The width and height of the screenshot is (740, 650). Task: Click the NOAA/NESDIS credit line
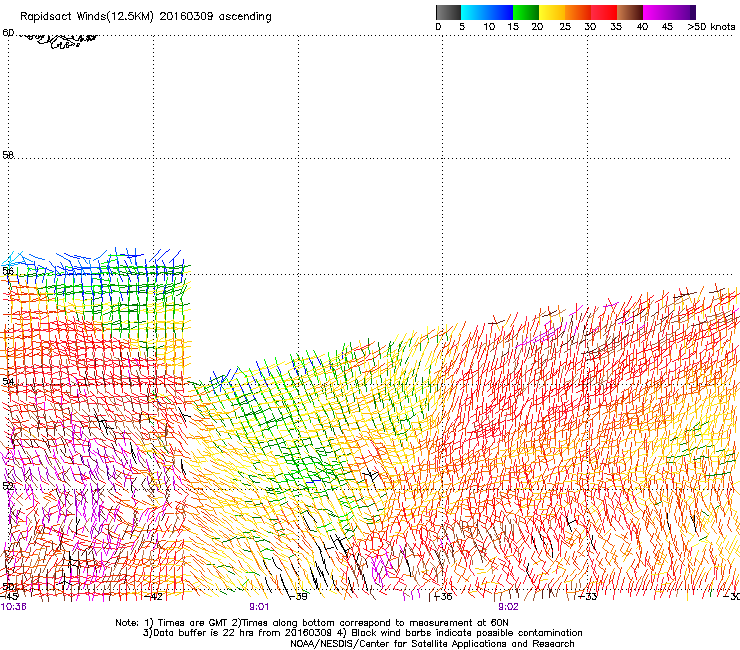tap(432, 644)
